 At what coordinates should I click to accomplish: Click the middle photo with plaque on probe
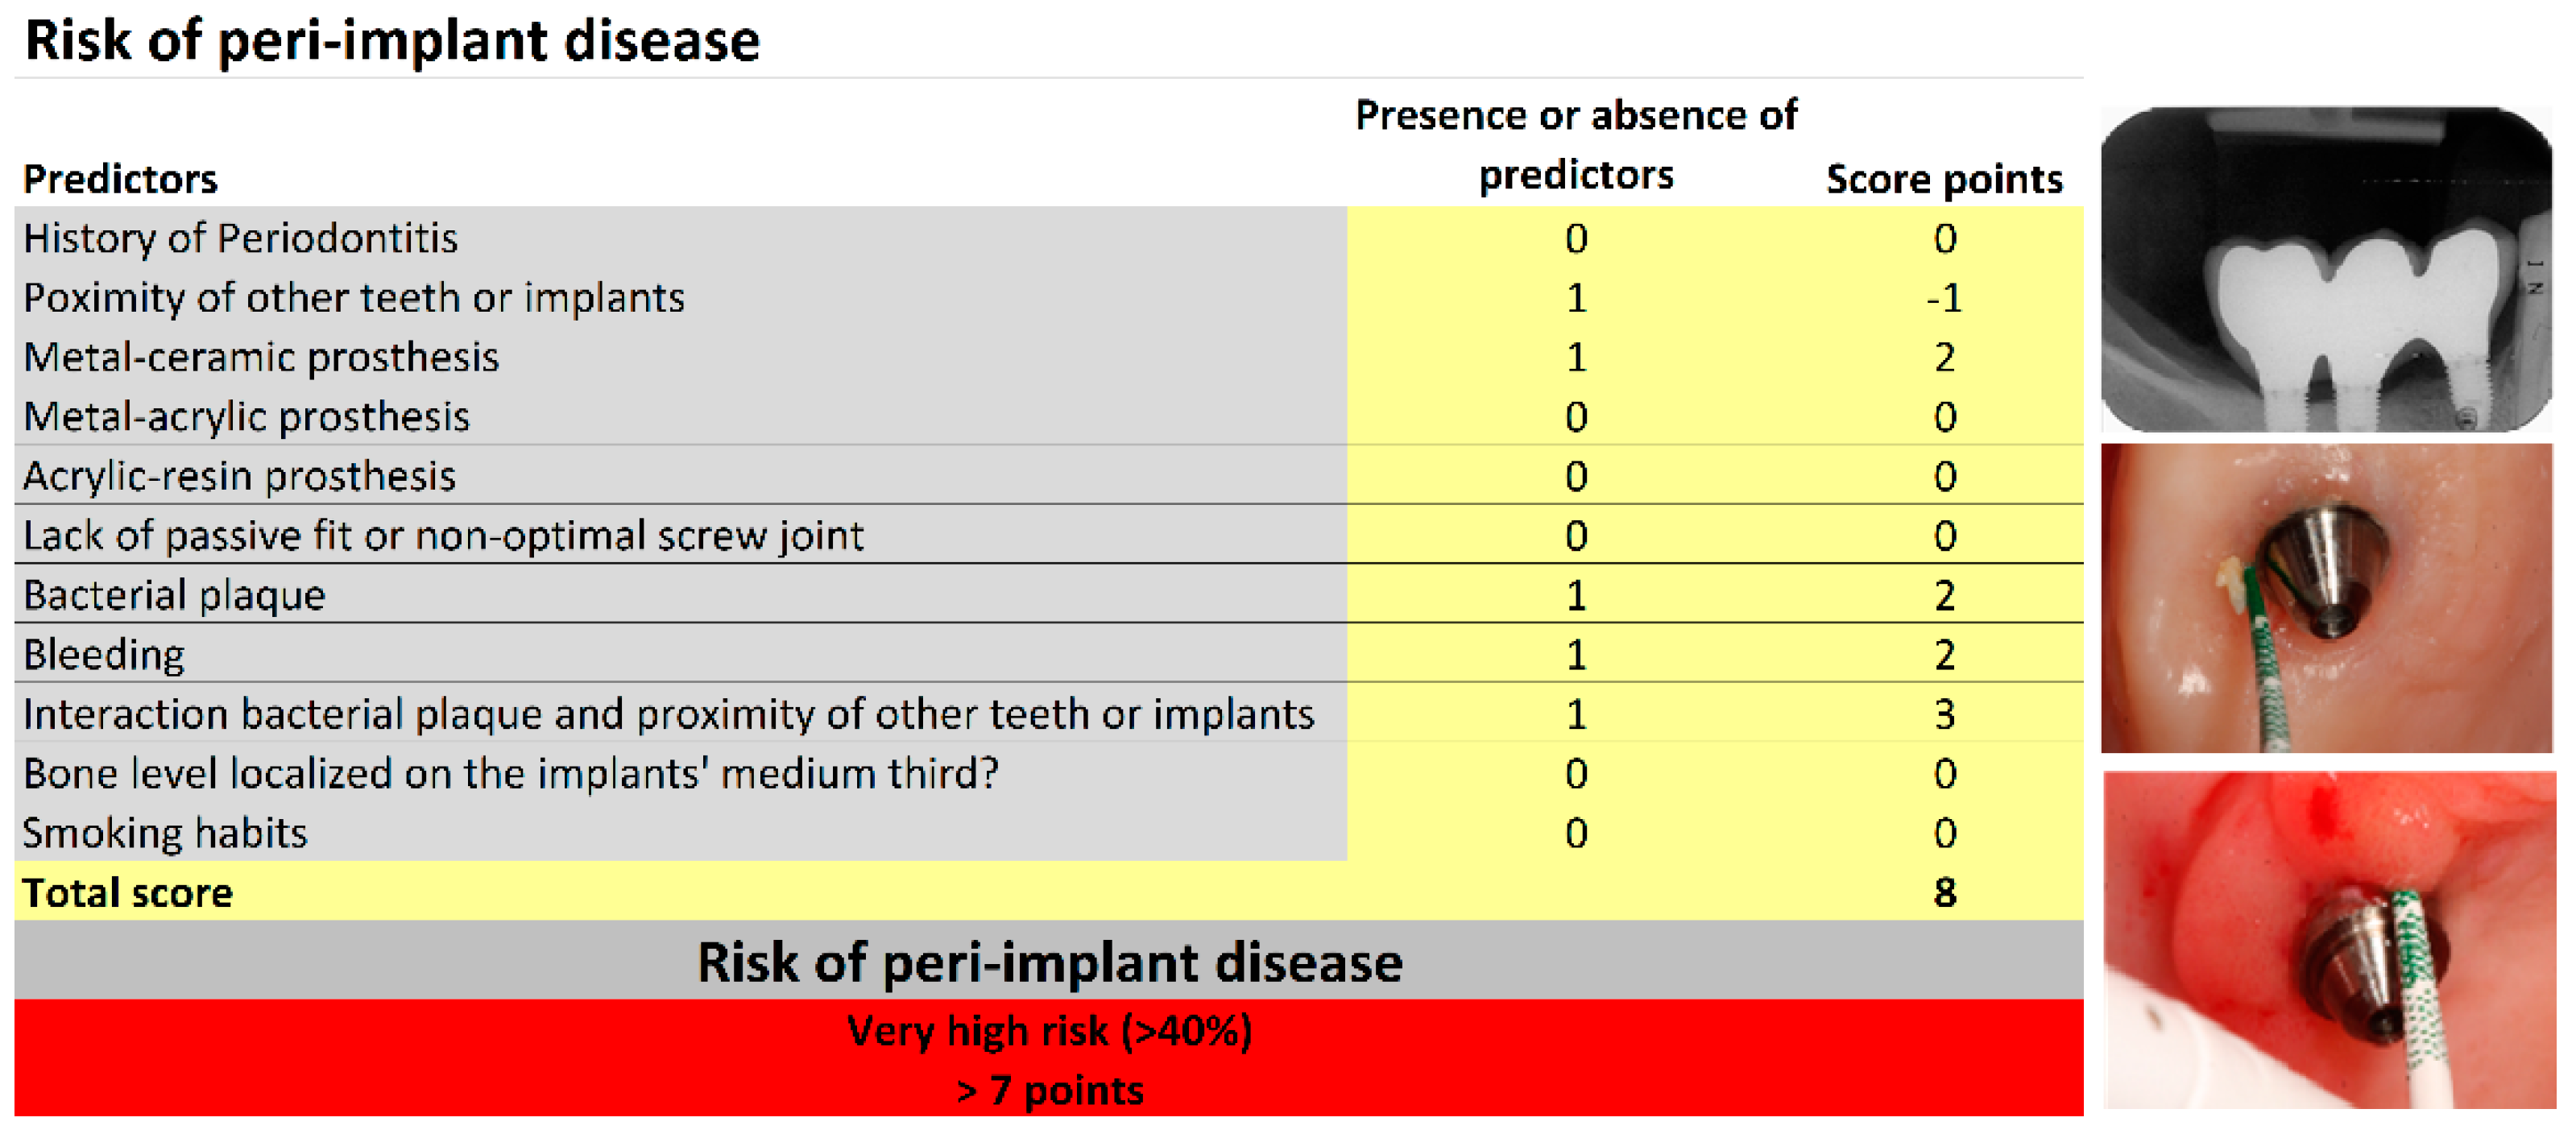tap(2326, 598)
